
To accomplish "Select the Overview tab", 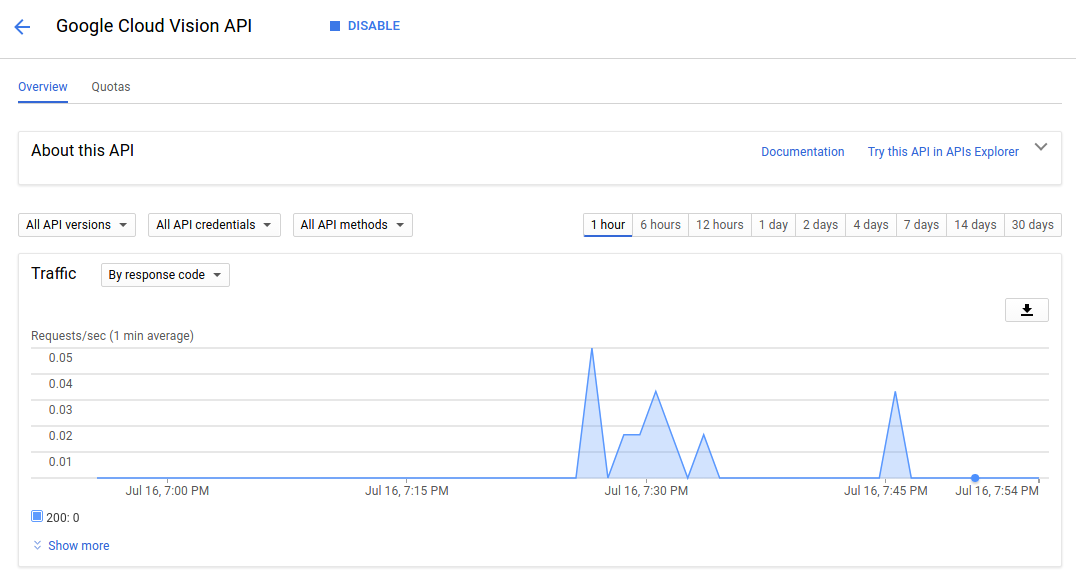I will [x=43, y=87].
